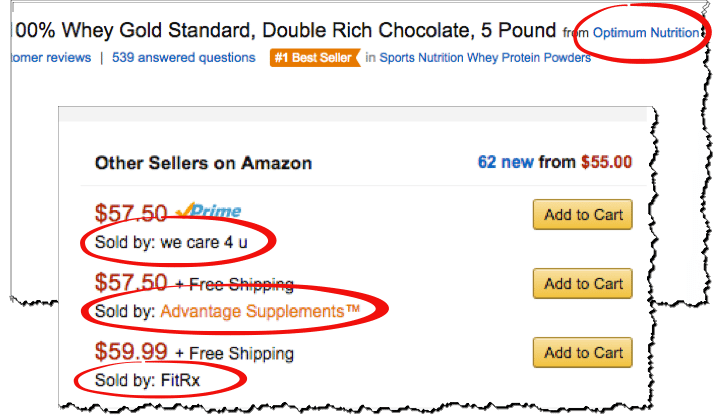Add the we care 4 u offer to cart
This screenshot has width=718, height=418.
tap(582, 214)
